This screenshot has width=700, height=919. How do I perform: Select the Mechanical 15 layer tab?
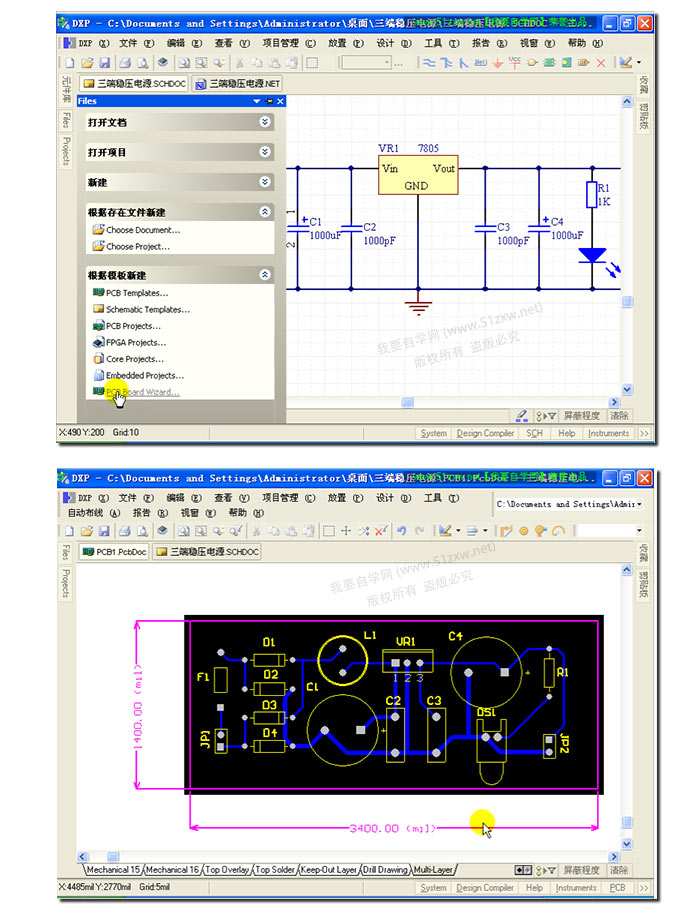[x=113, y=870]
